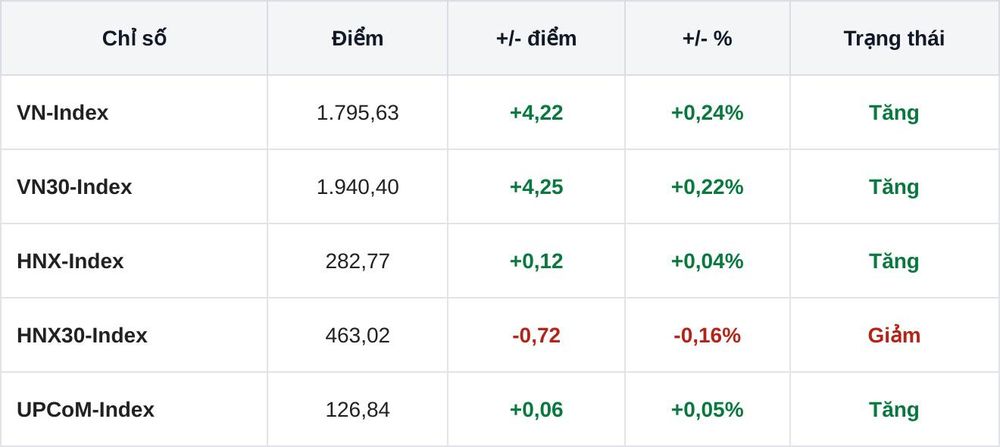Select the red Giảm status
Screen dimensions: 1000x447
coord(894,335)
